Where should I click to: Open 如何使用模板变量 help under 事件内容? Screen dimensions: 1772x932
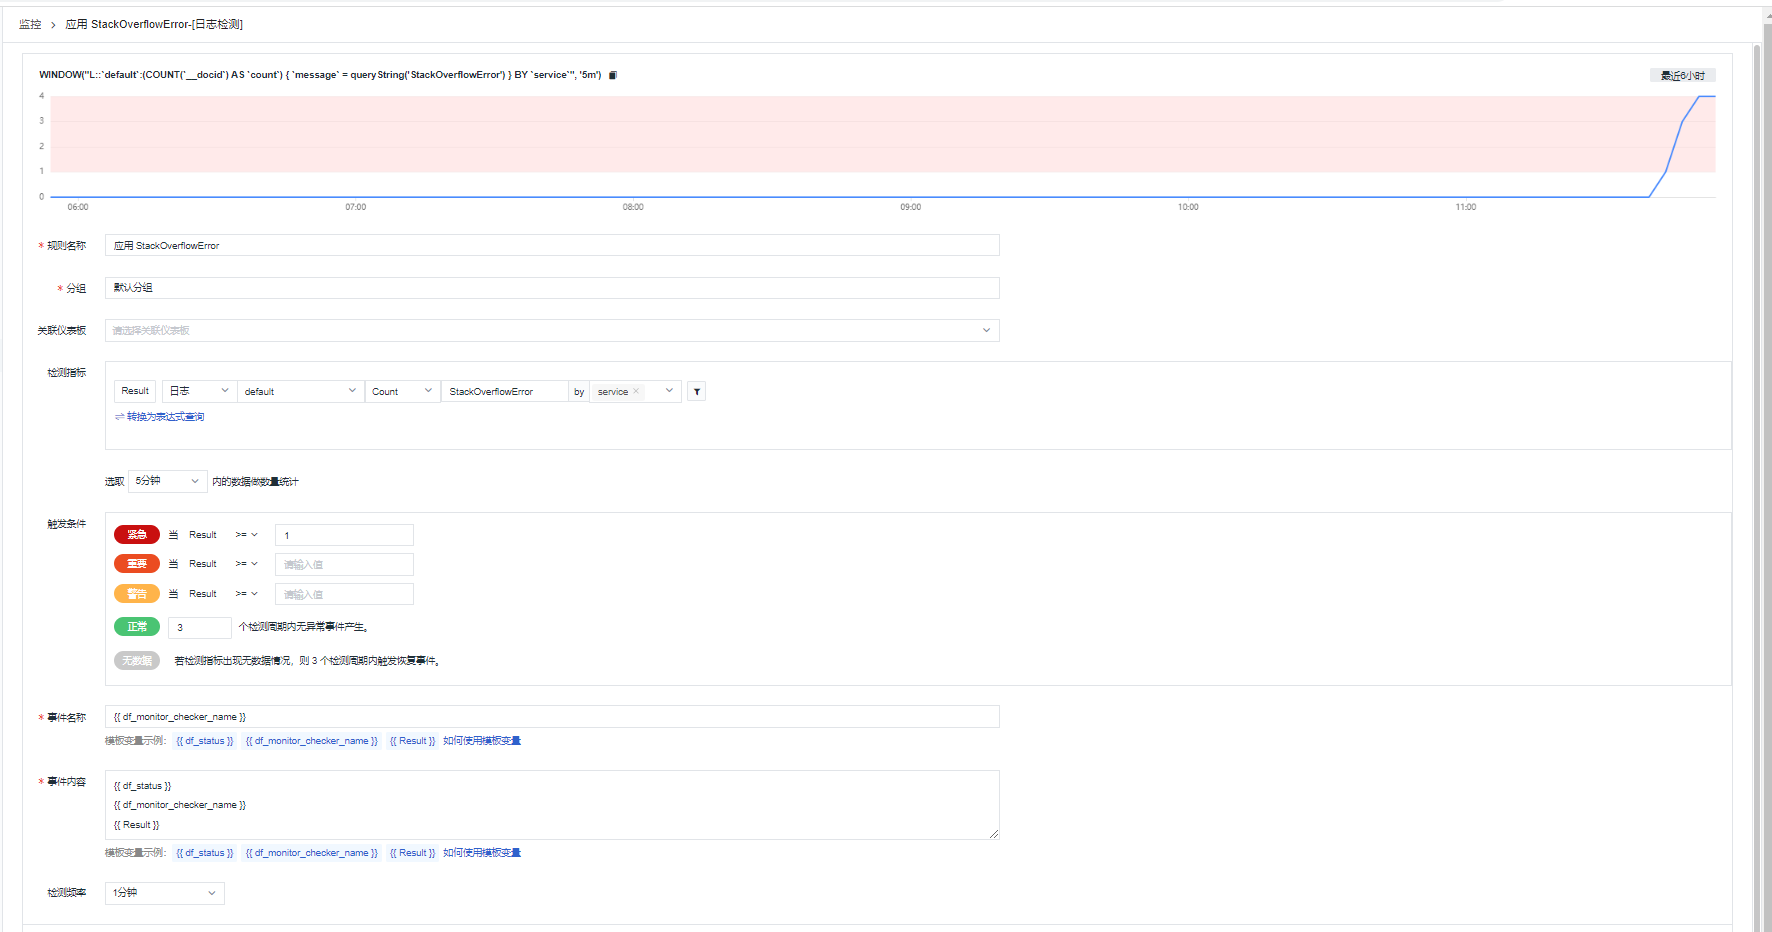(x=482, y=853)
